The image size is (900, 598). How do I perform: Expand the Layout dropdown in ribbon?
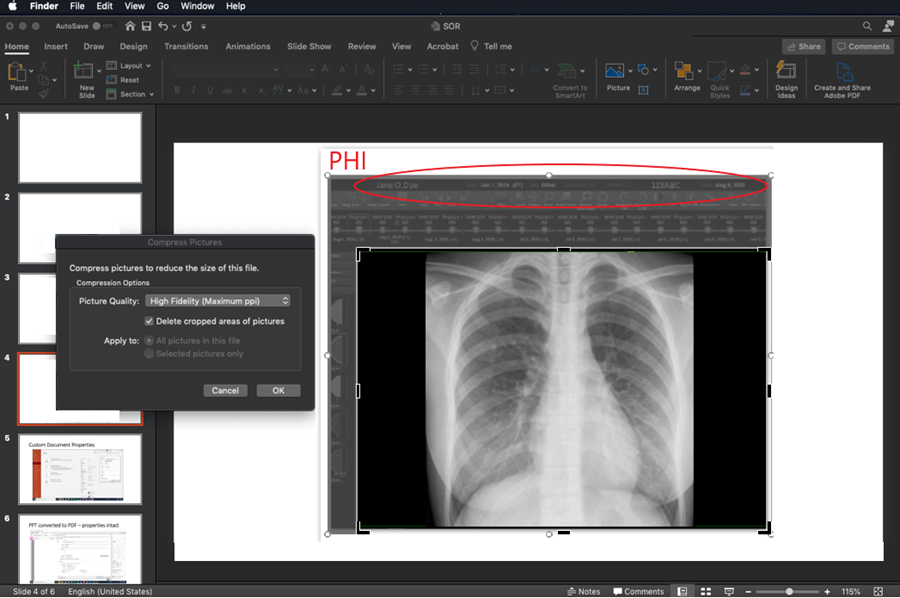point(135,66)
